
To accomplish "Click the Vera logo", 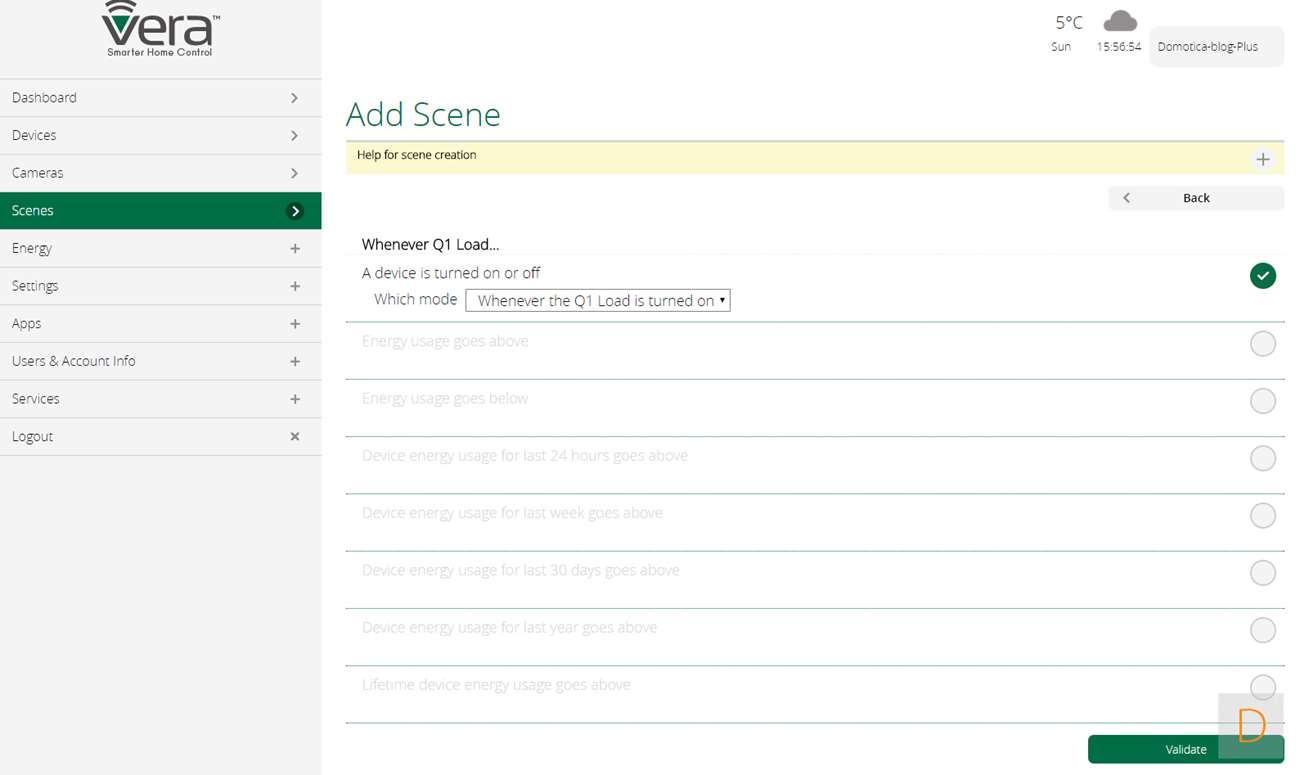I will coord(160,30).
